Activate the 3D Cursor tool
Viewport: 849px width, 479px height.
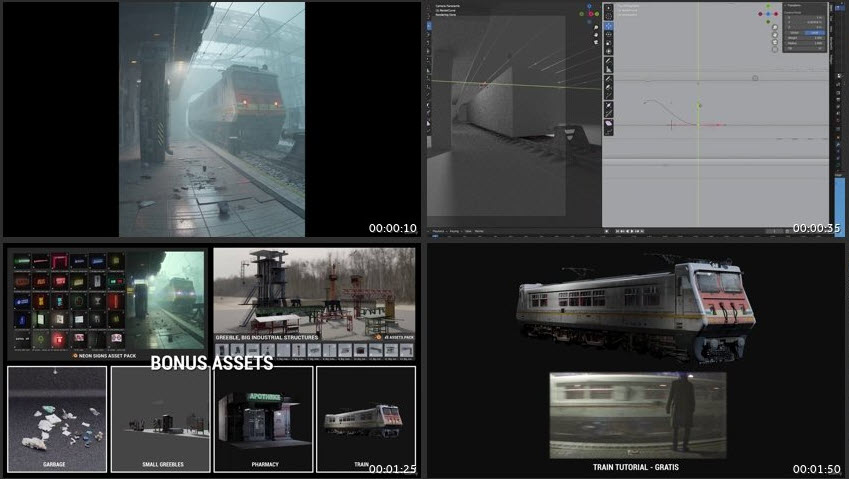609,16
